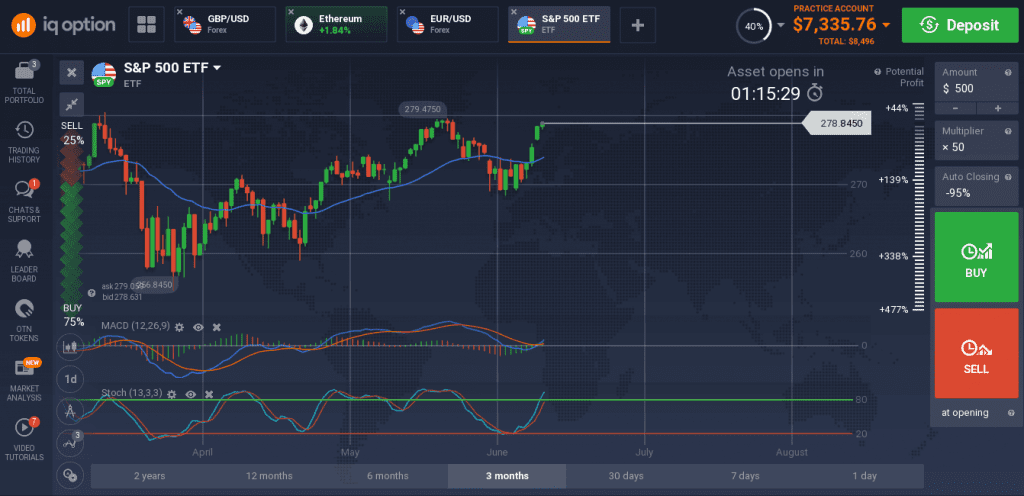
Task: Select the S&P 500 ETF tab
Action: (x=559, y=25)
